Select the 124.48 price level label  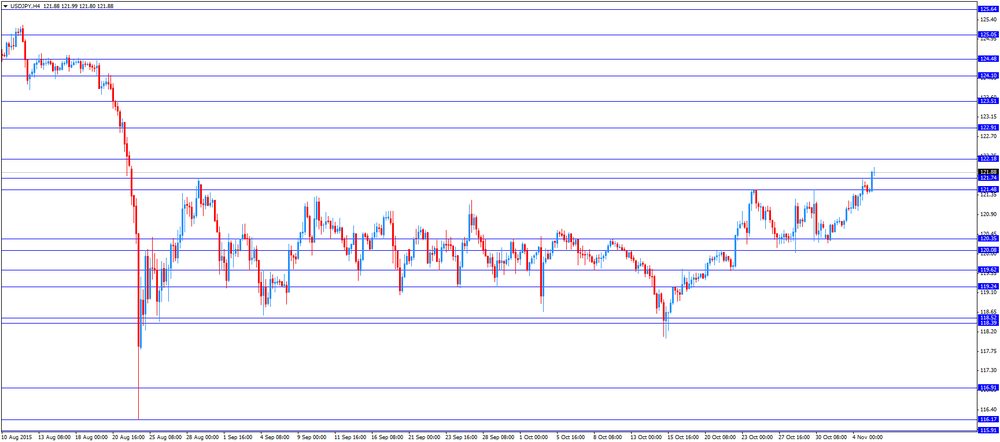pos(988,59)
